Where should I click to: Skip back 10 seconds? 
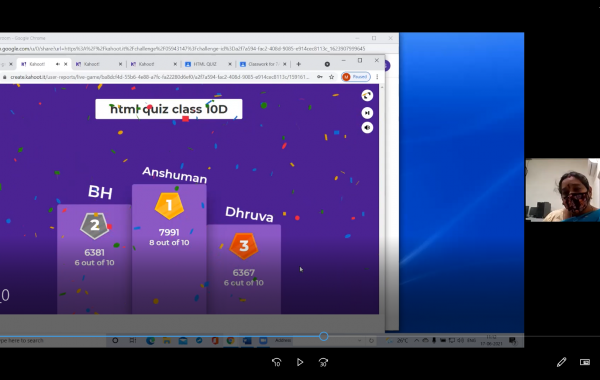(277, 362)
